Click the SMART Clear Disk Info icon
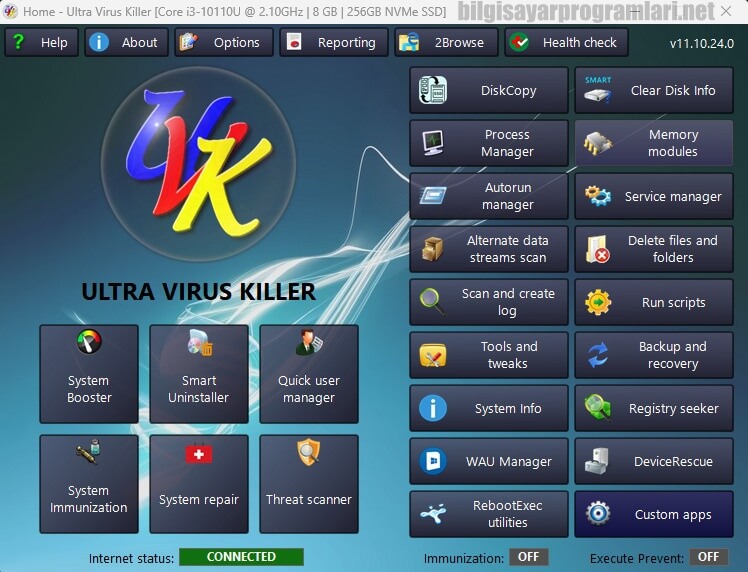The image size is (748, 572). [598, 90]
